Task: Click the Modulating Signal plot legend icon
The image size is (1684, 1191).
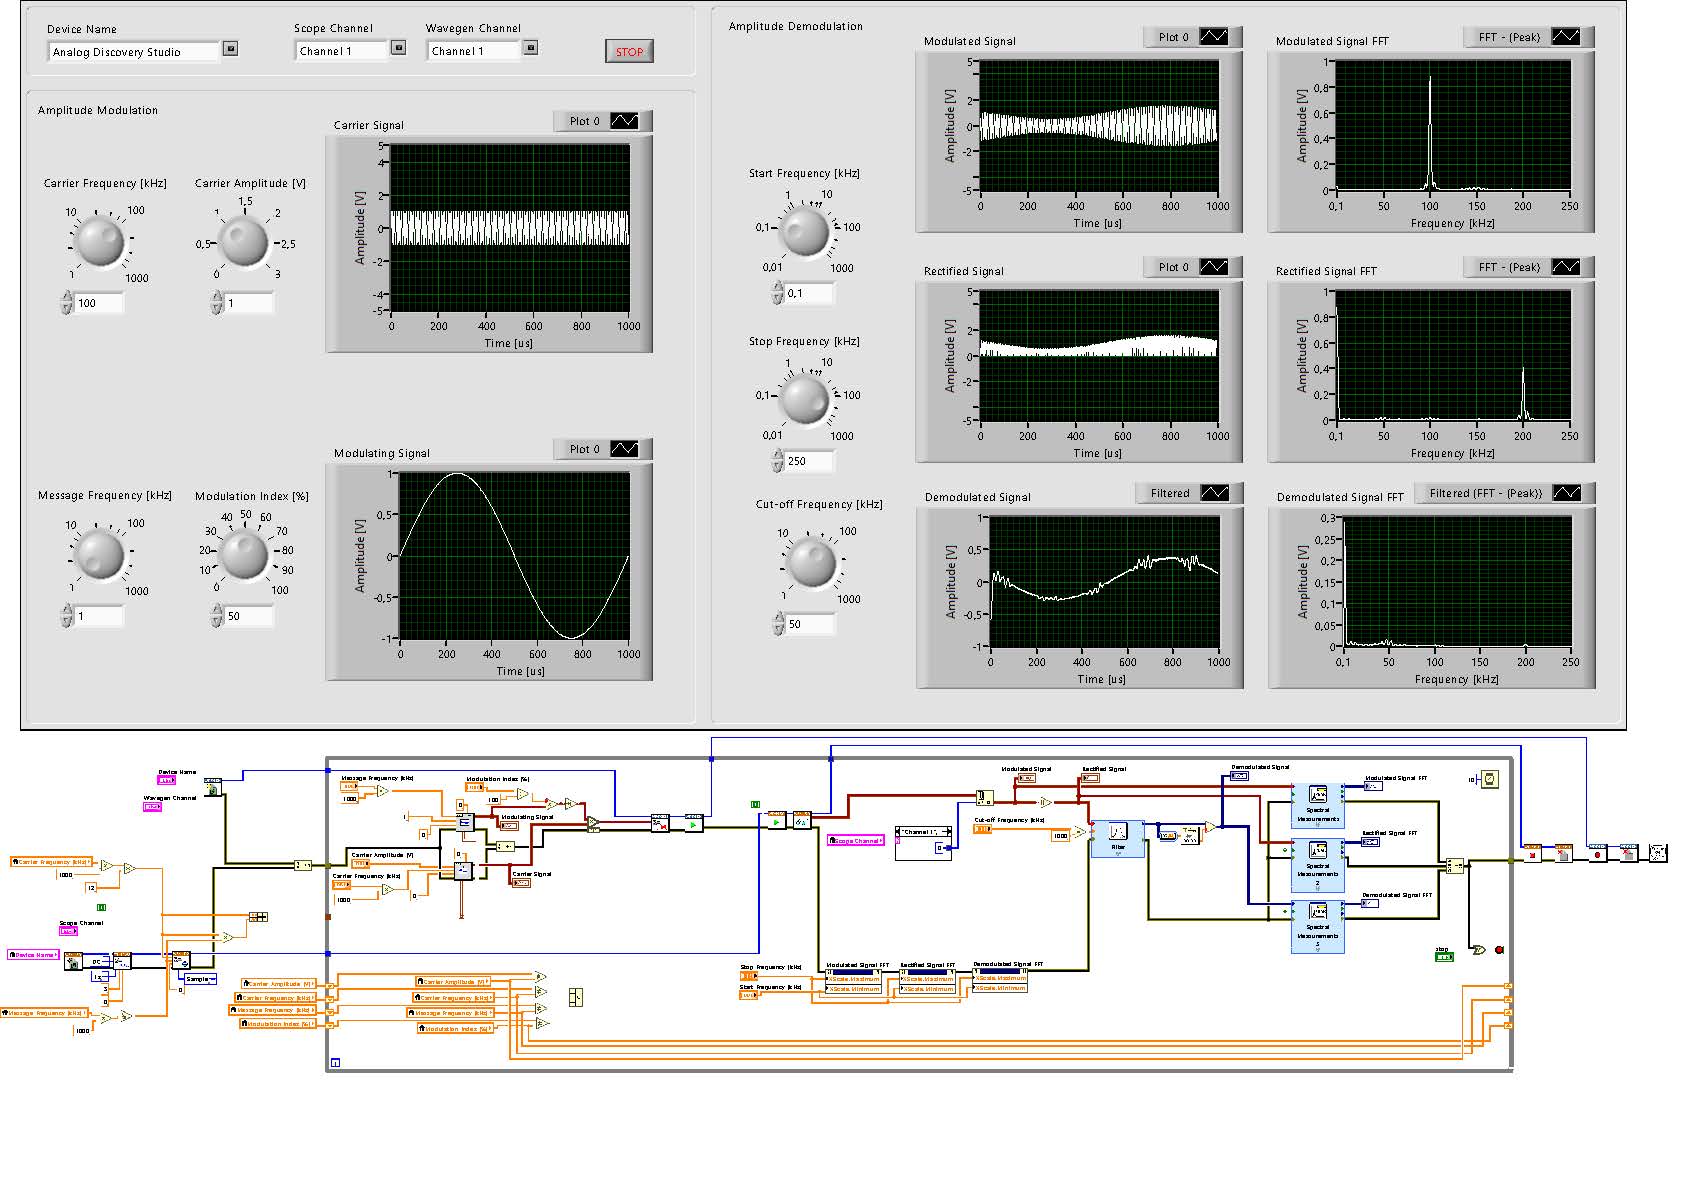Action: [x=624, y=449]
